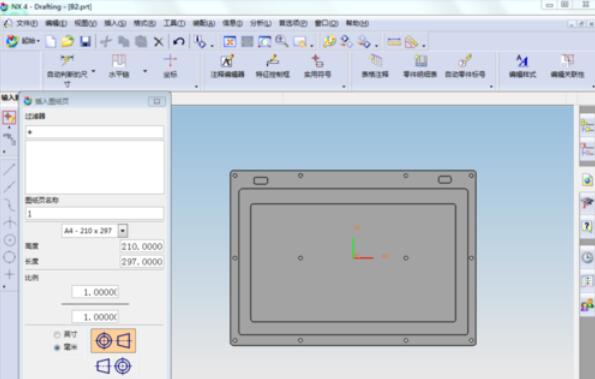Expand the Horizontal Chain dropdown arrow

pos(145,71)
